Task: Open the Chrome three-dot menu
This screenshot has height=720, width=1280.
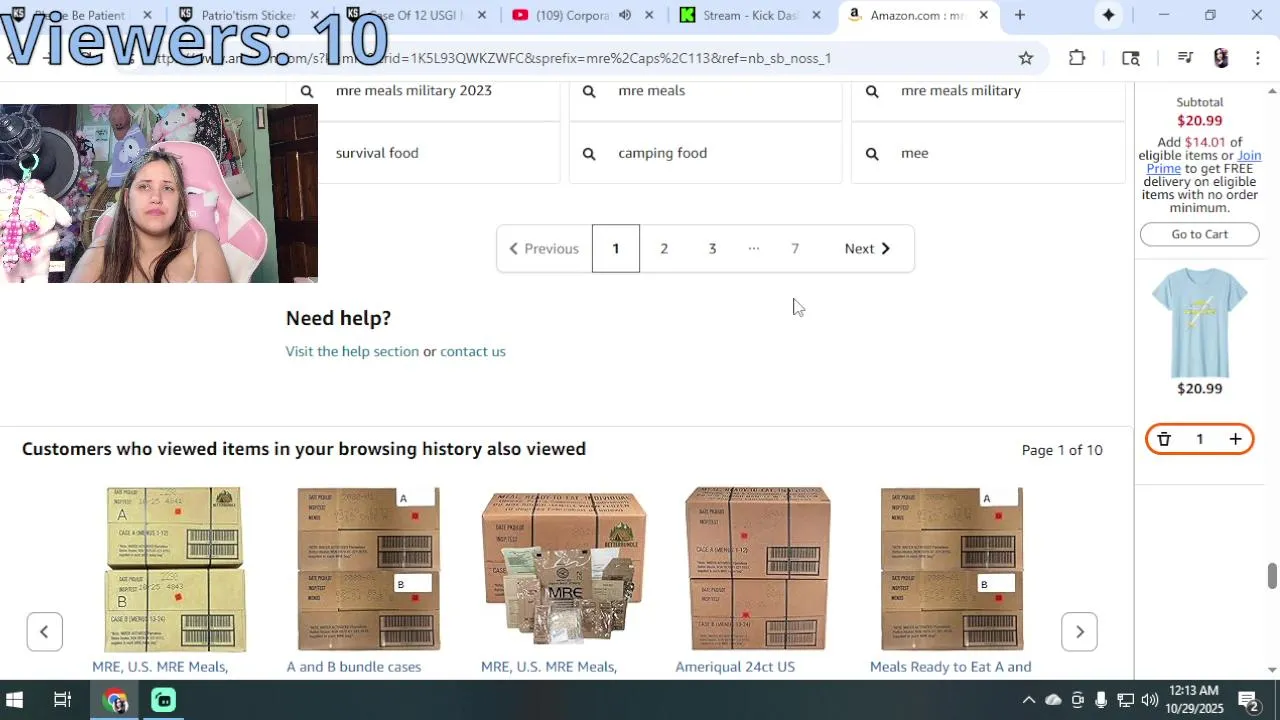Action: pyautogui.click(x=1258, y=58)
